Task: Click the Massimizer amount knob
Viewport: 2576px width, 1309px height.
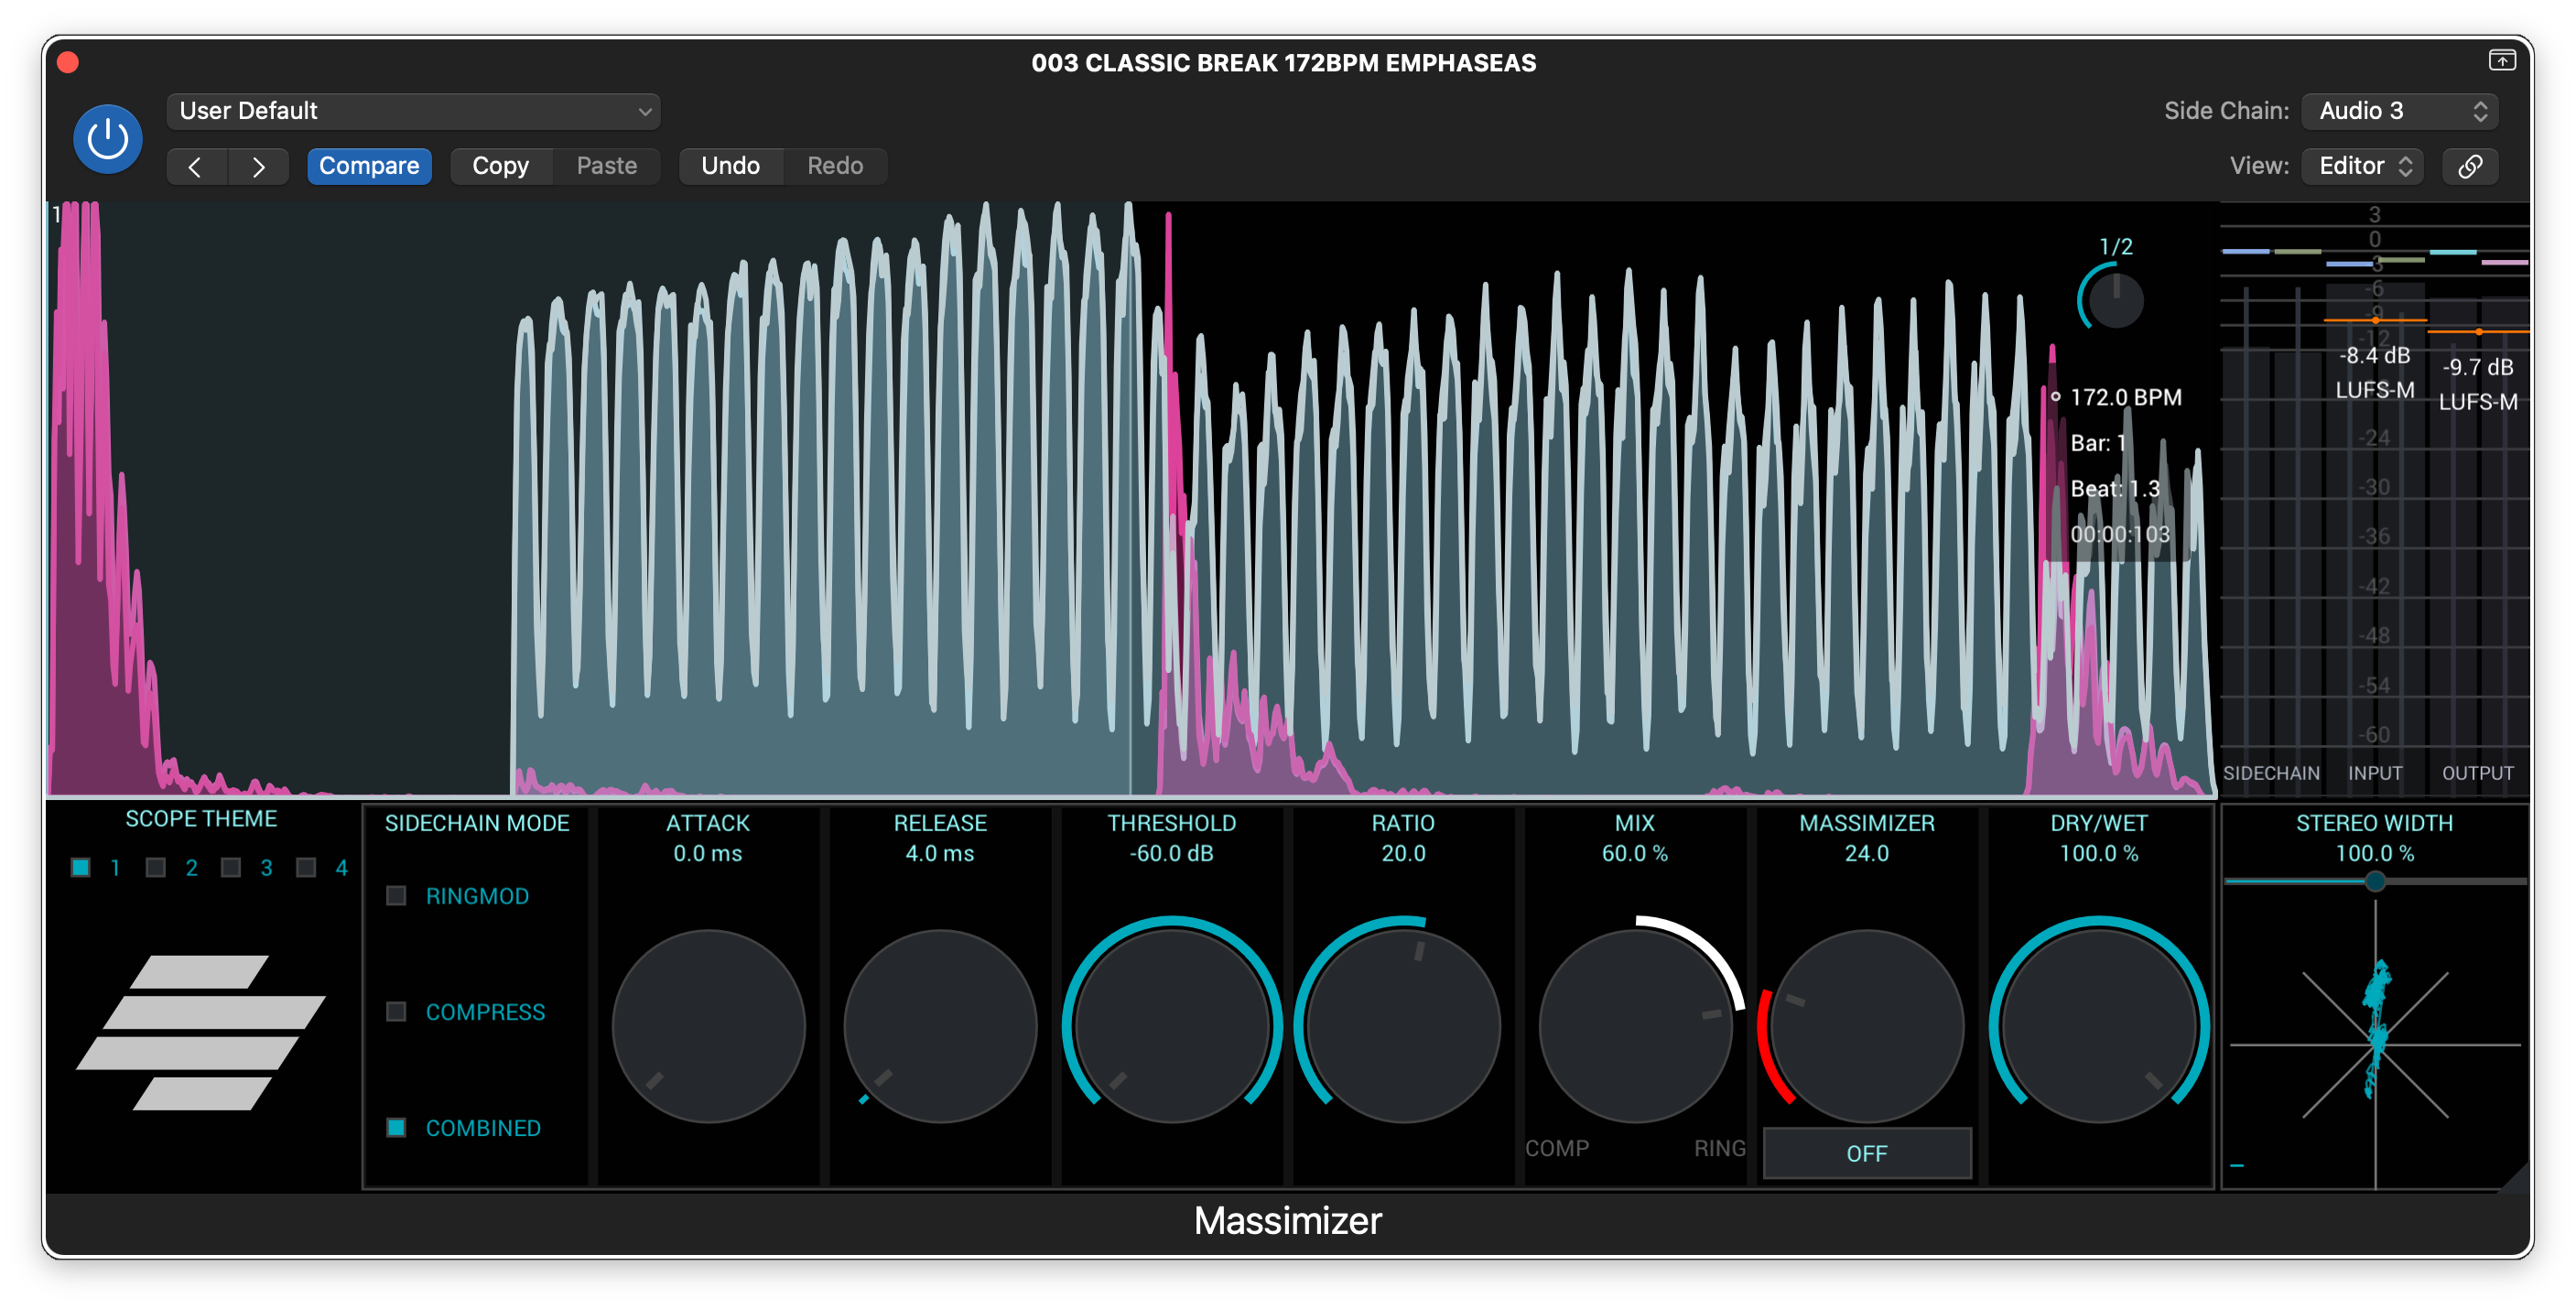Action: pyautogui.click(x=1867, y=1026)
